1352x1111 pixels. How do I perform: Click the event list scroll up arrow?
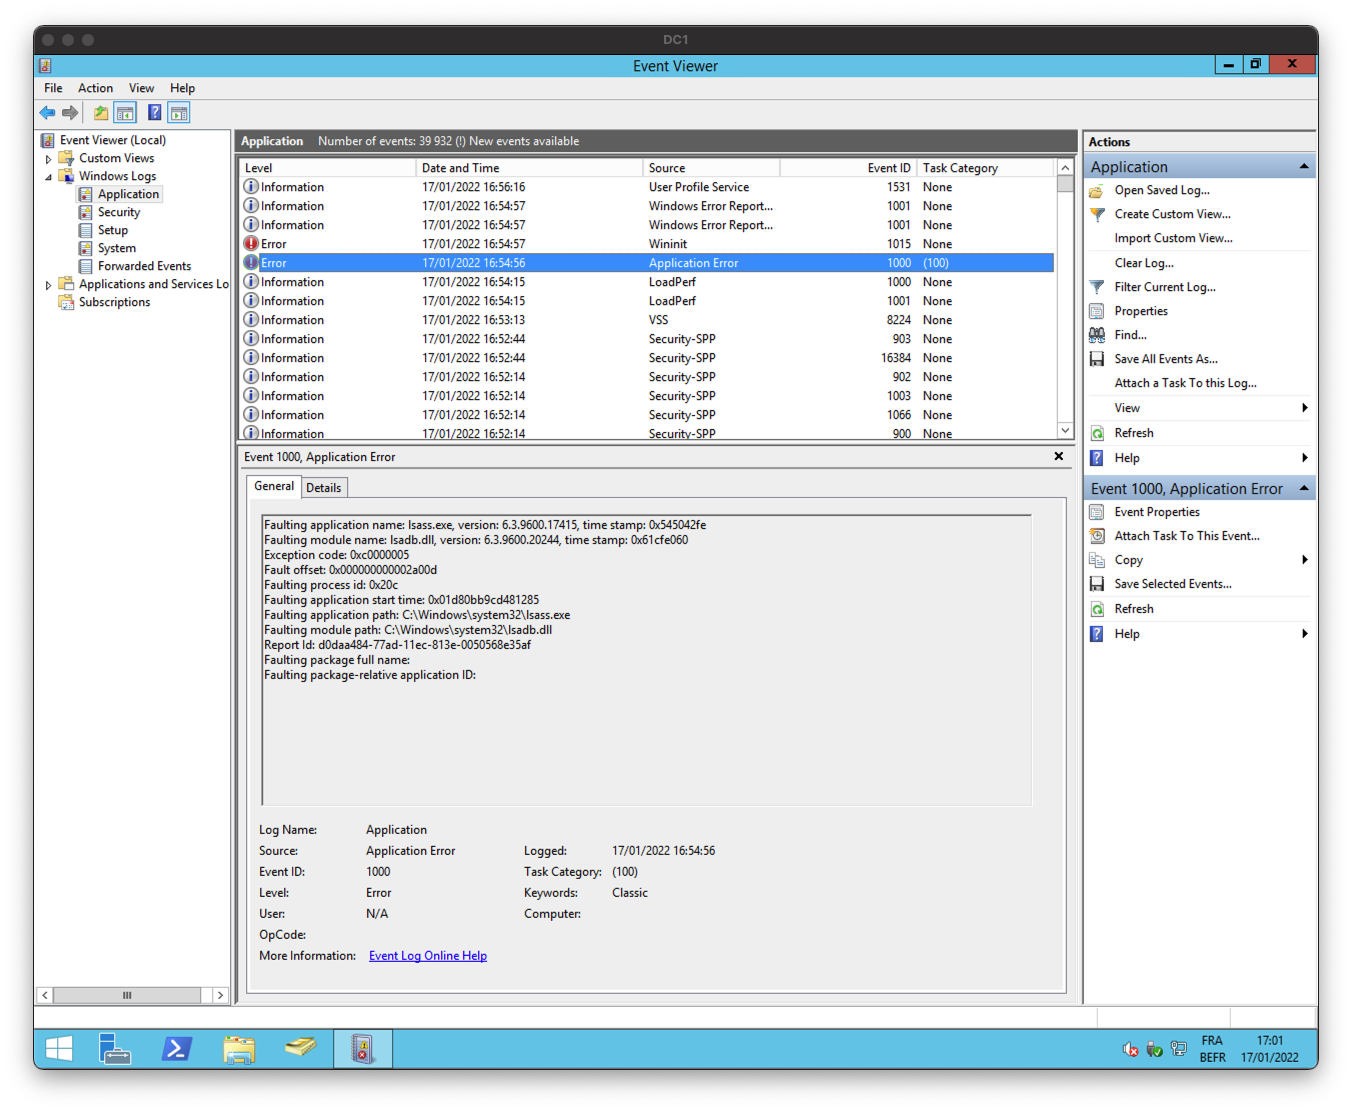[x=1065, y=168]
